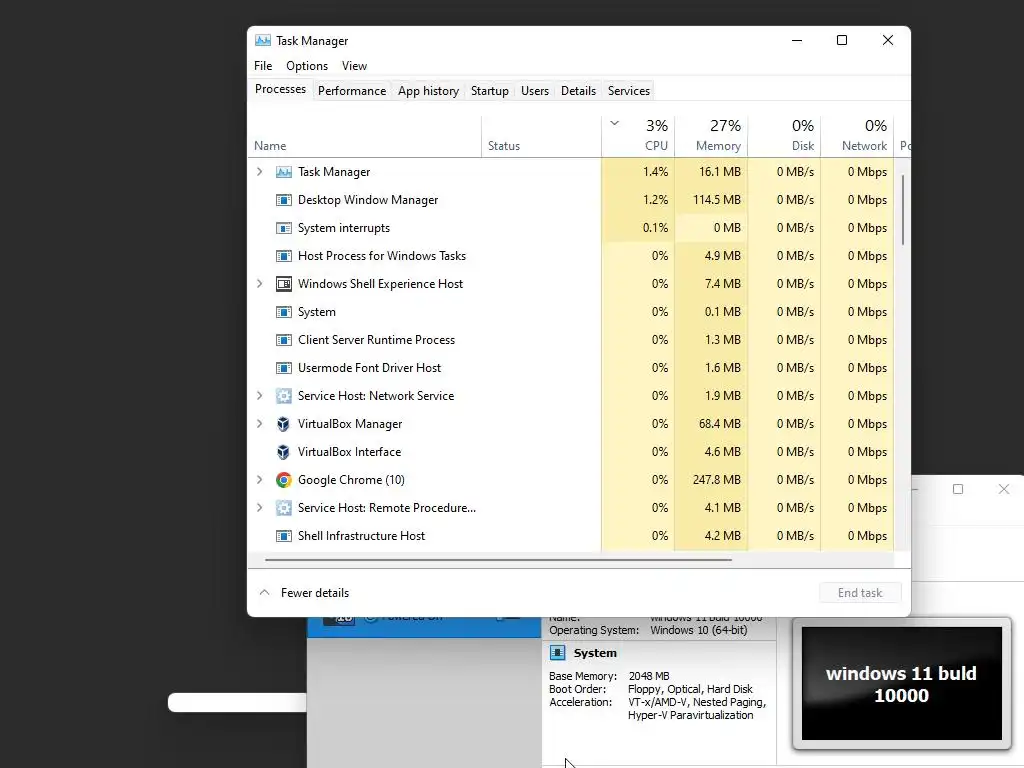This screenshot has width=1024, height=768.
Task: Sort by the Memory column header
Action: click(x=711, y=136)
